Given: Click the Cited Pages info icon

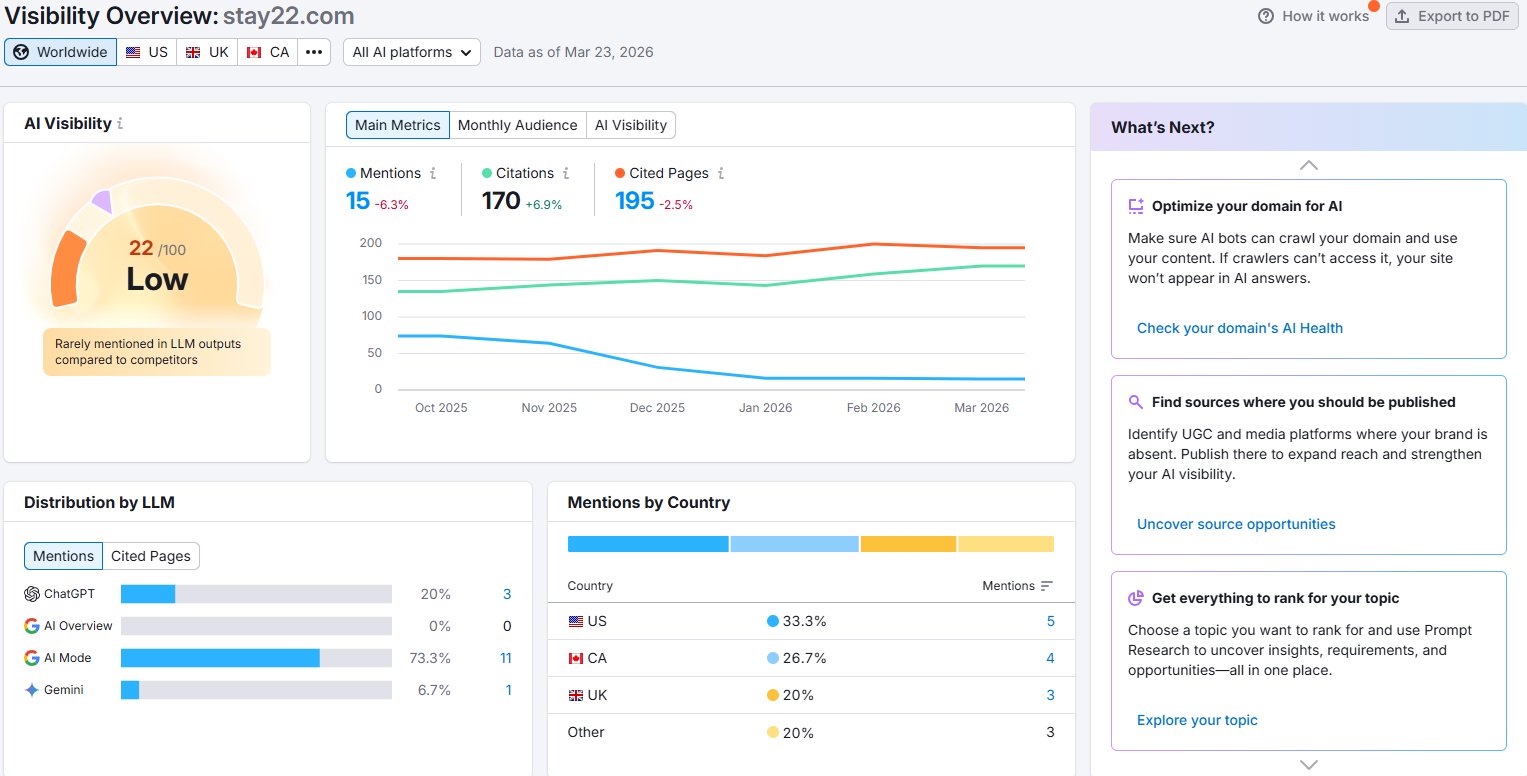Looking at the screenshot, I should click(x=721, y=173).
